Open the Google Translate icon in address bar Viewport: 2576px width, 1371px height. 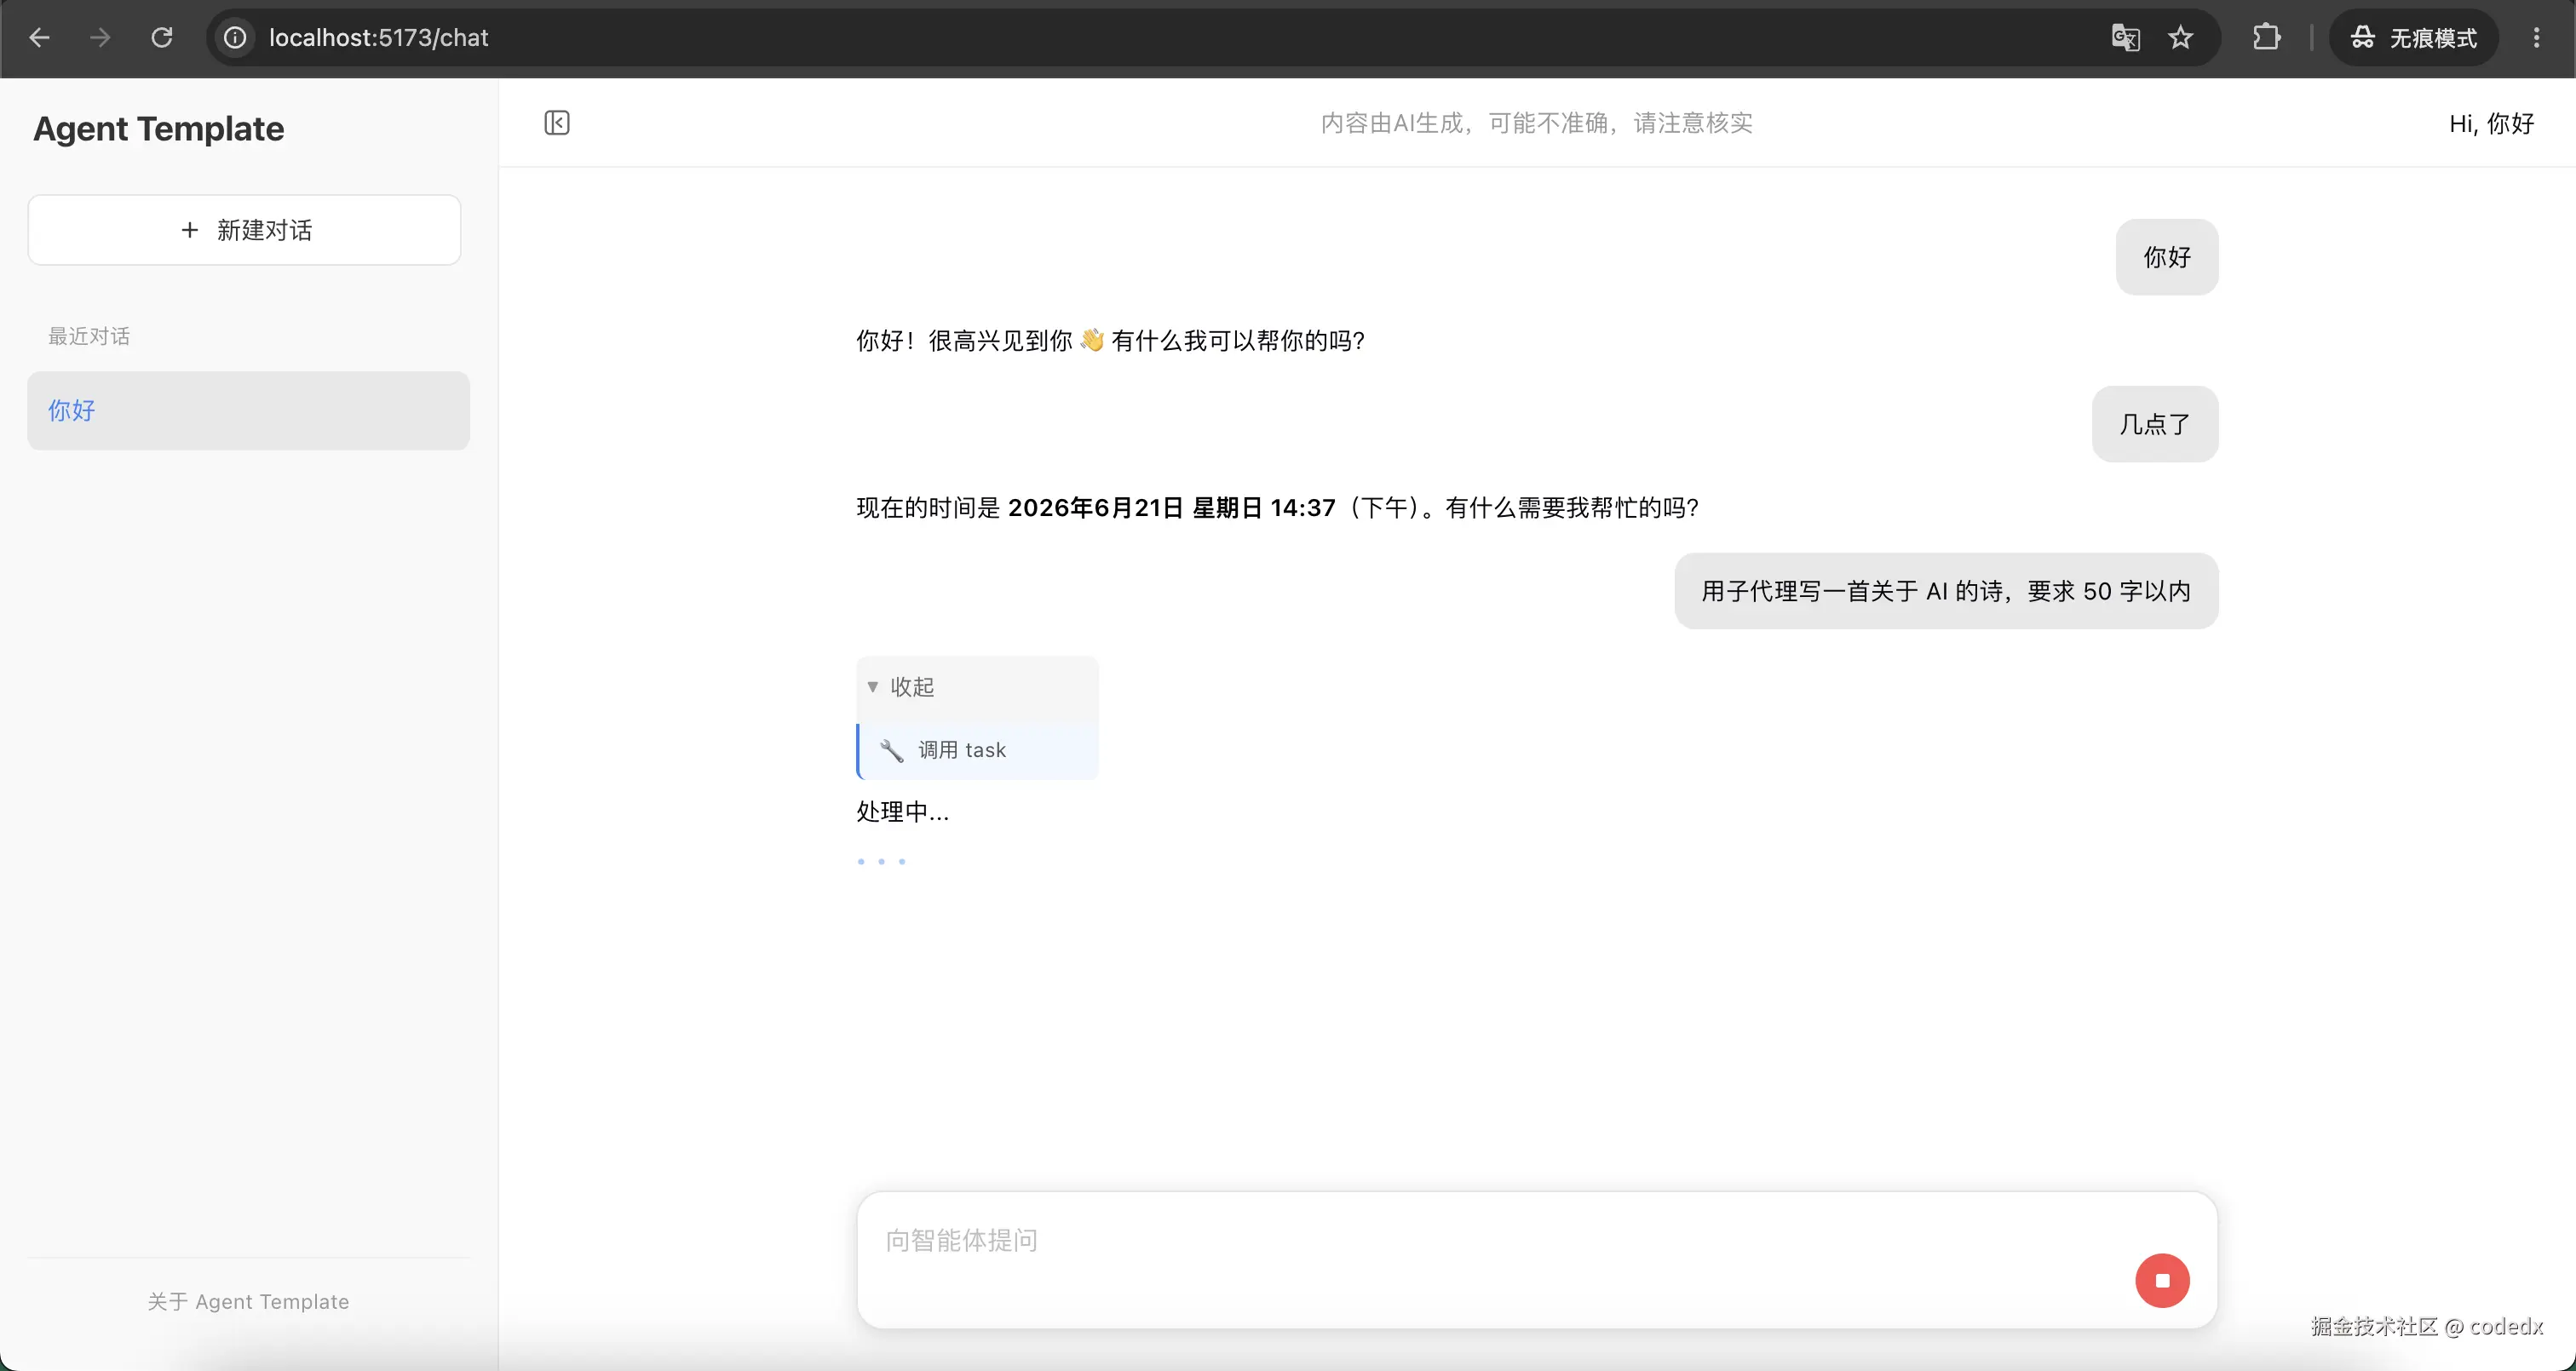tap(2125, 38)
